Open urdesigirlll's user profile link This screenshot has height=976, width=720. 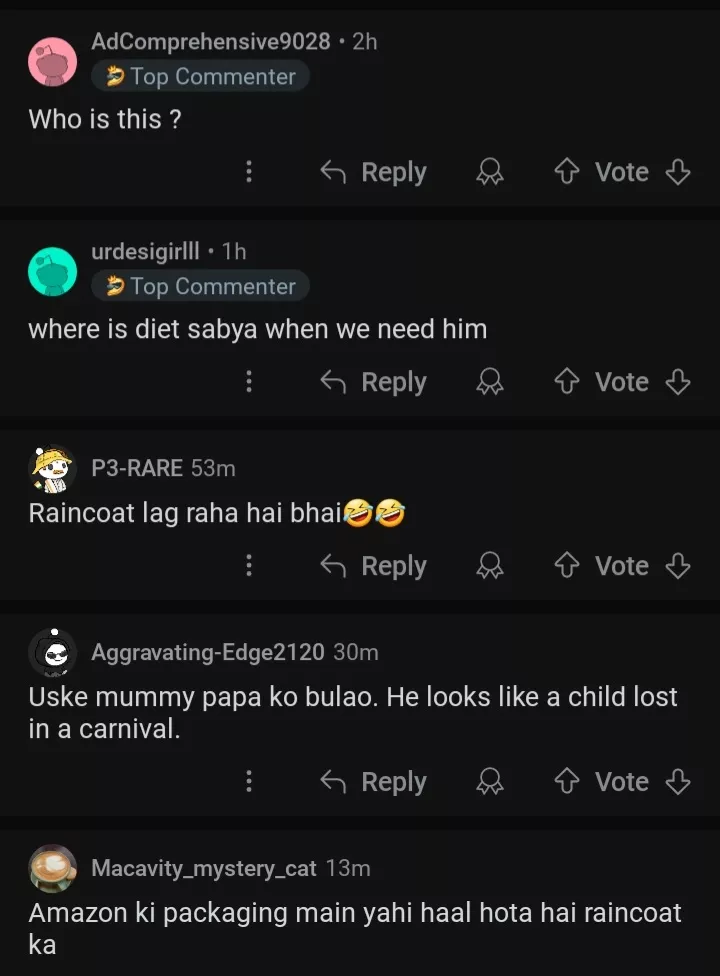[x=145, y=251]
